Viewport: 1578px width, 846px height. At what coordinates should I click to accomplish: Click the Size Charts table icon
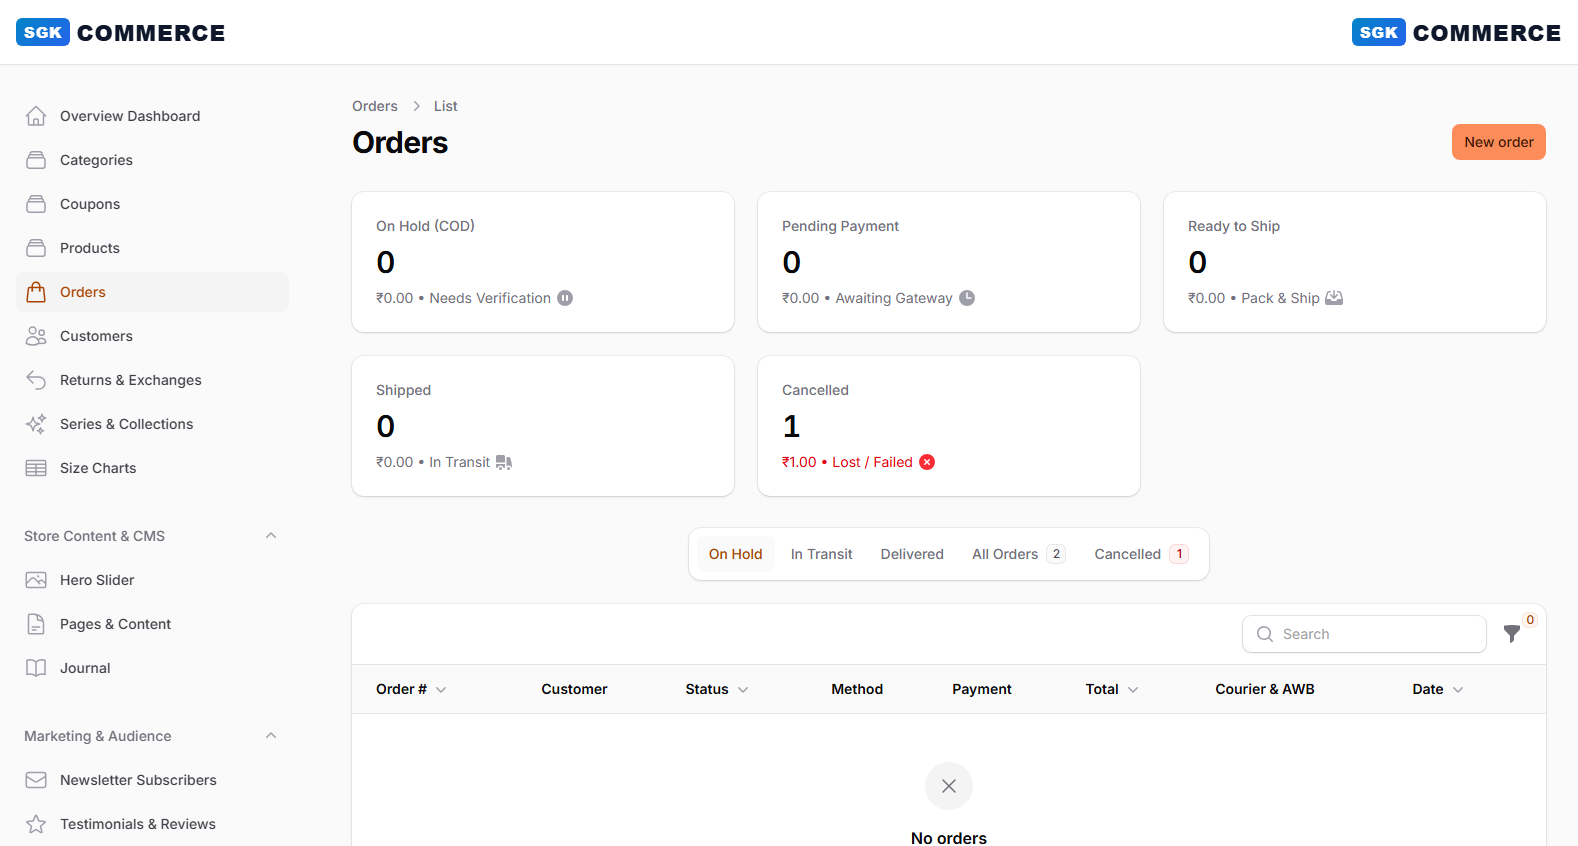pos(36,468)
